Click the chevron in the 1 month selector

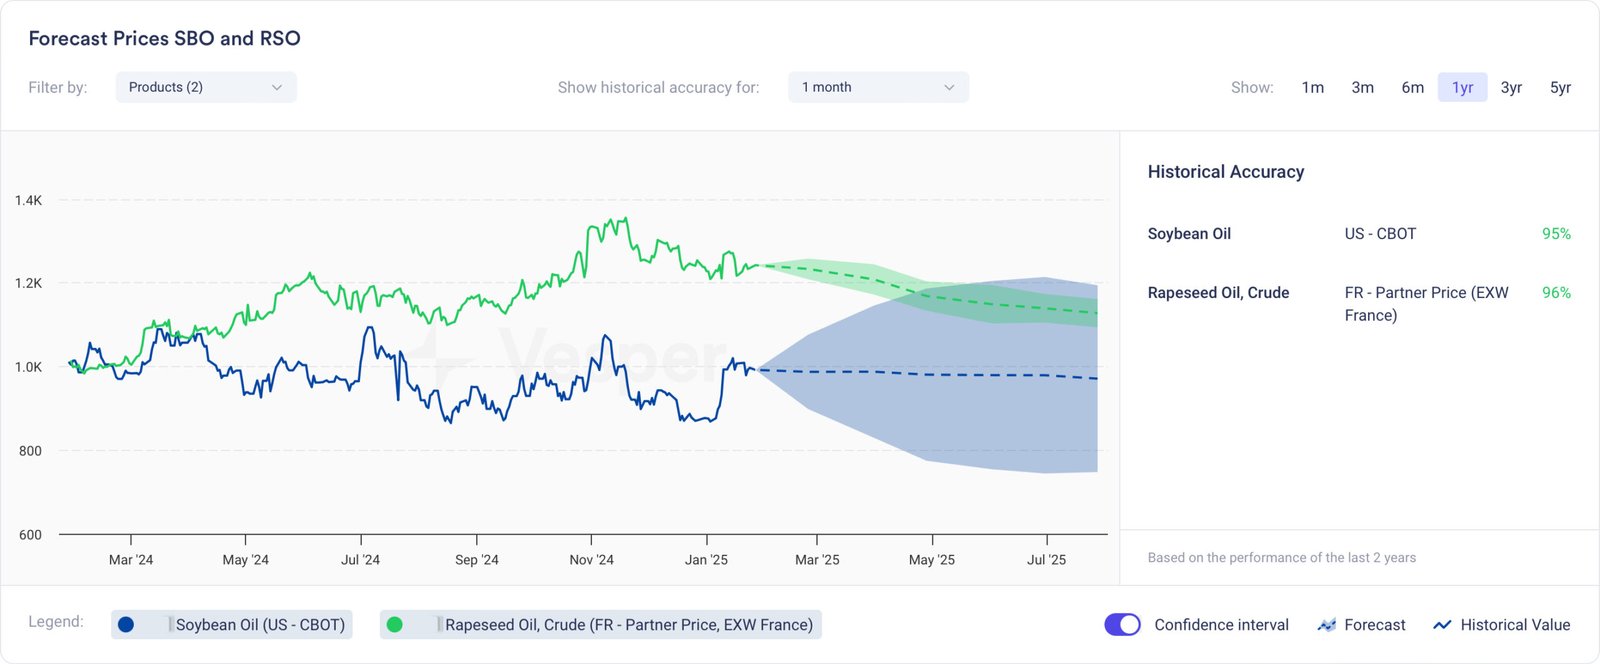click(949, 87)
